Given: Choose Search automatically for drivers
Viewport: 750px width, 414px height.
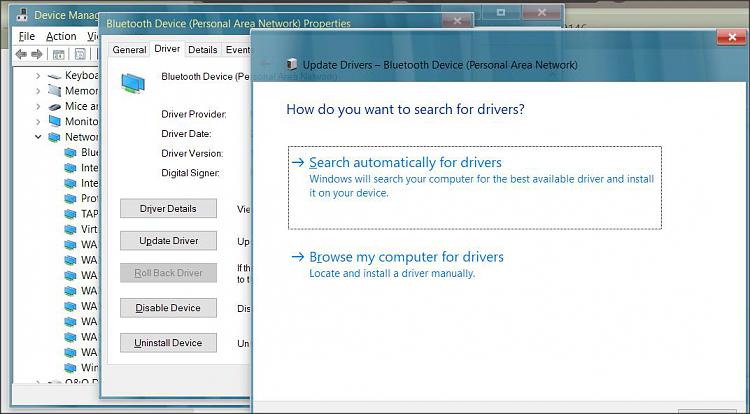Looking at the screenshot, I should click(x=474, y=187).
